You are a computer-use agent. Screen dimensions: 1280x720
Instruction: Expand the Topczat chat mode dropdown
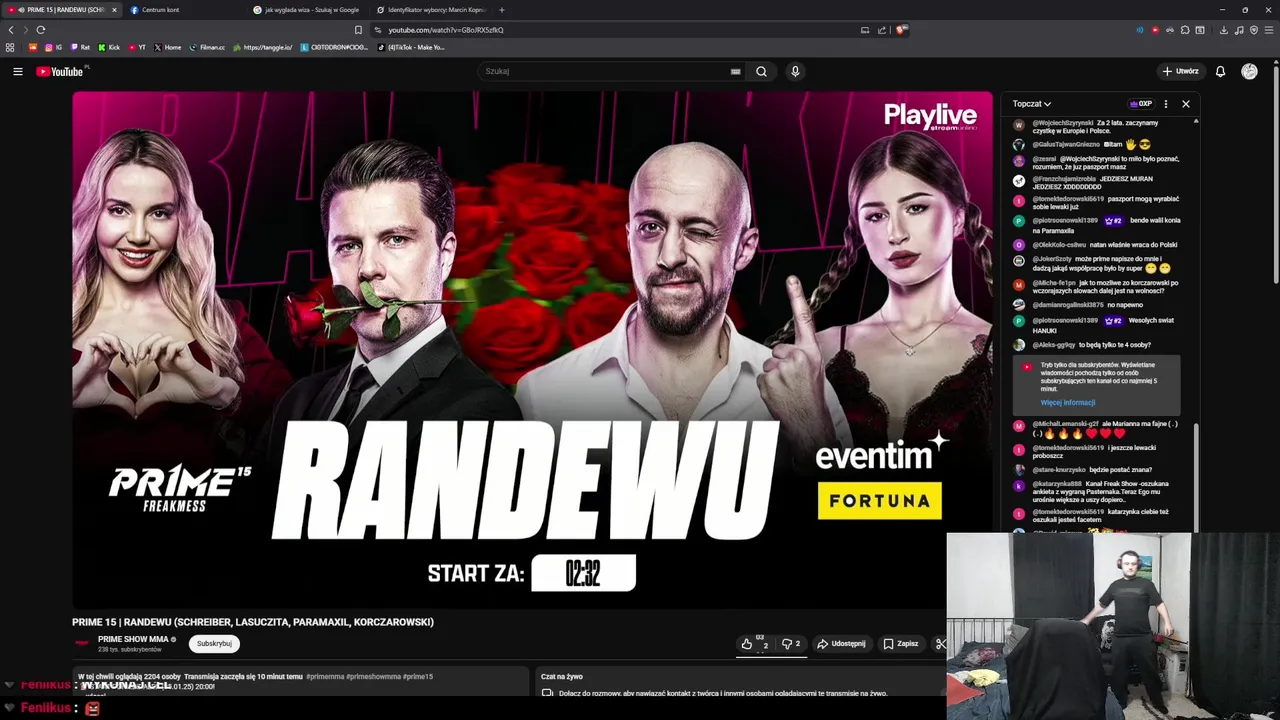[x=1031, y=104]
